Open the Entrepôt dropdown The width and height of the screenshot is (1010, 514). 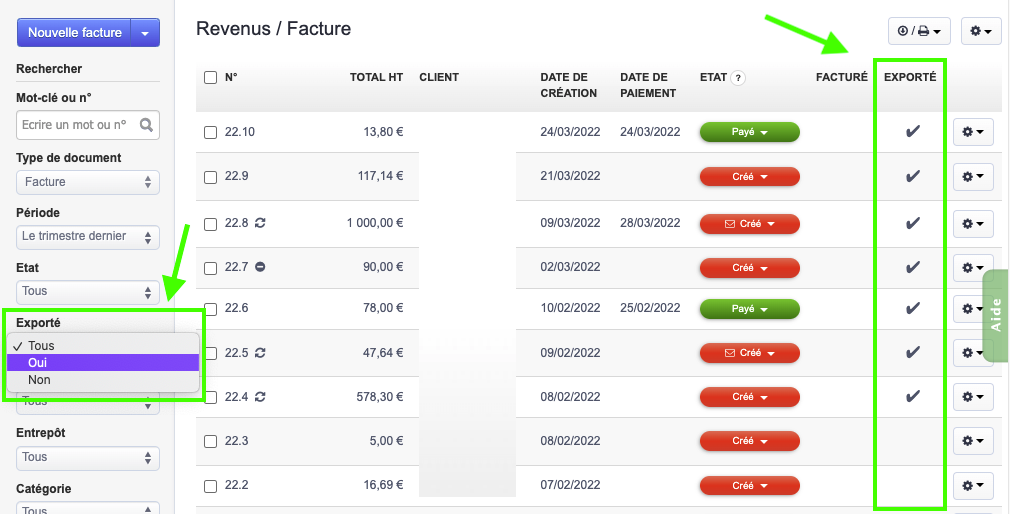pos(88,458)
